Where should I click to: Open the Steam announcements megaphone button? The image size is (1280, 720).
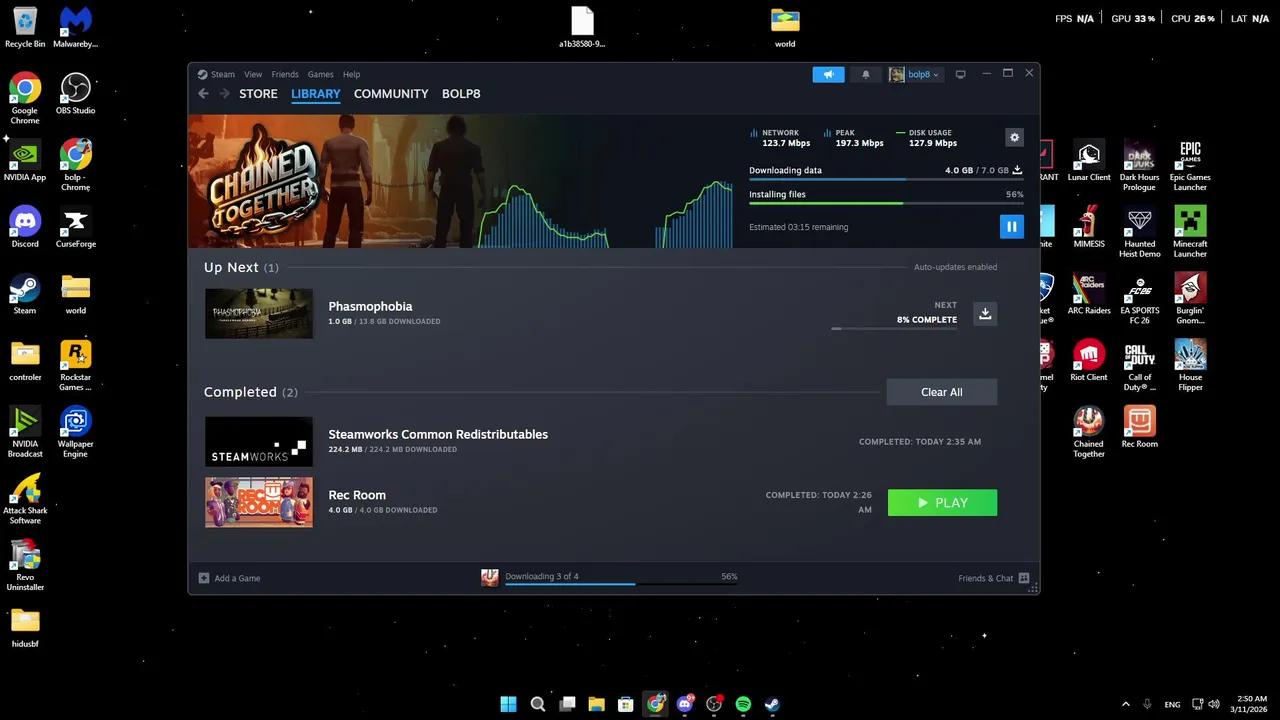click(x=828, y=74)
